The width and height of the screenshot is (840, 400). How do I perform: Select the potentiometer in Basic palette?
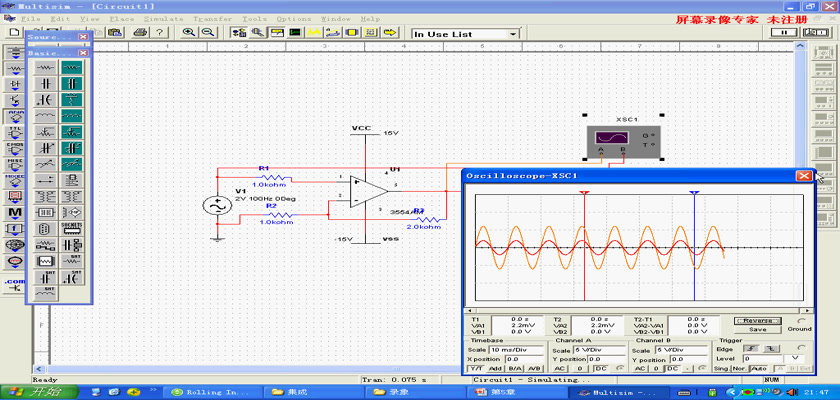pos(46,132)
